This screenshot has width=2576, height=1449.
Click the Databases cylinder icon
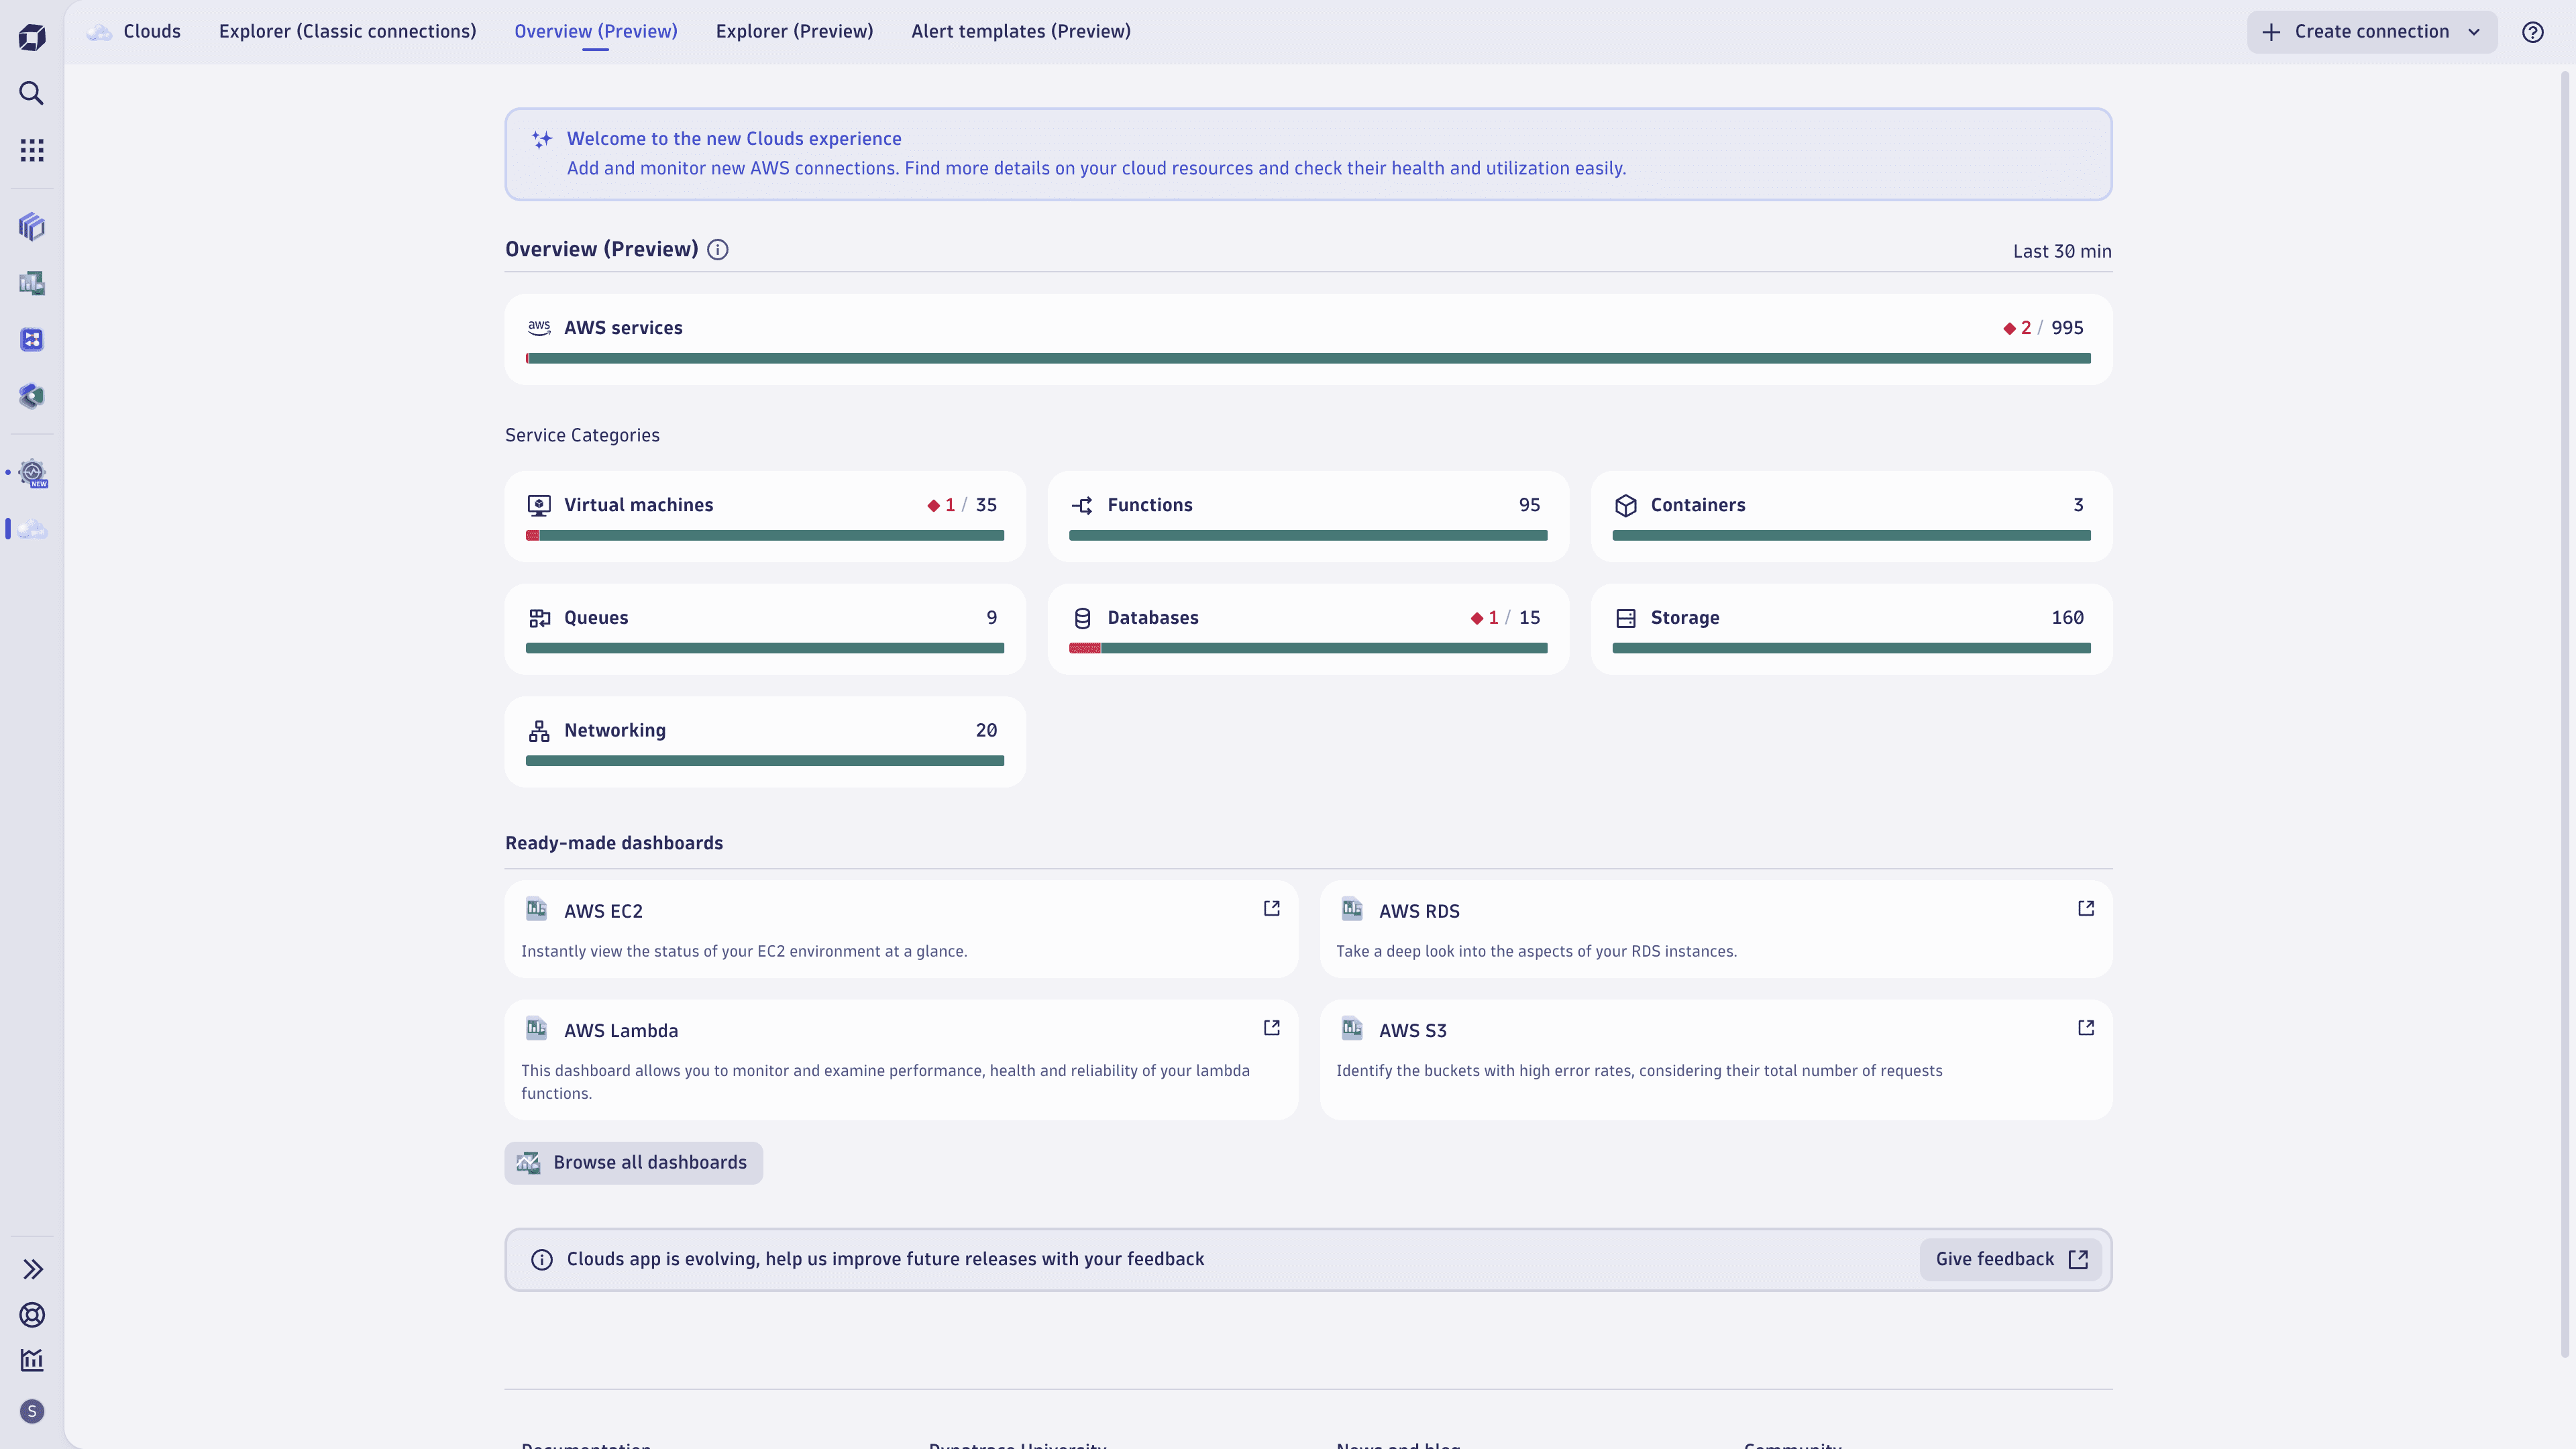coord(1082,618)
